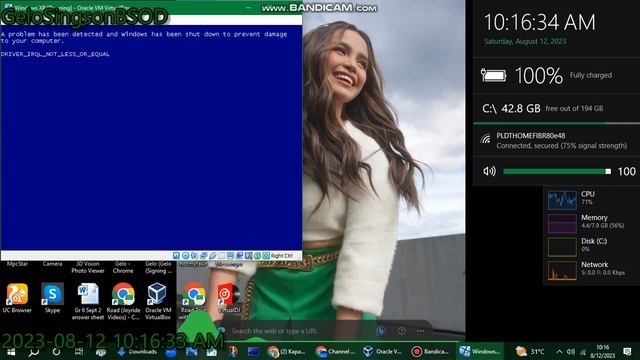The height and width of the screenshot is (360, 640).
Task: Click the 10:16:34 AM clock widget
Action: click(539, 22)
